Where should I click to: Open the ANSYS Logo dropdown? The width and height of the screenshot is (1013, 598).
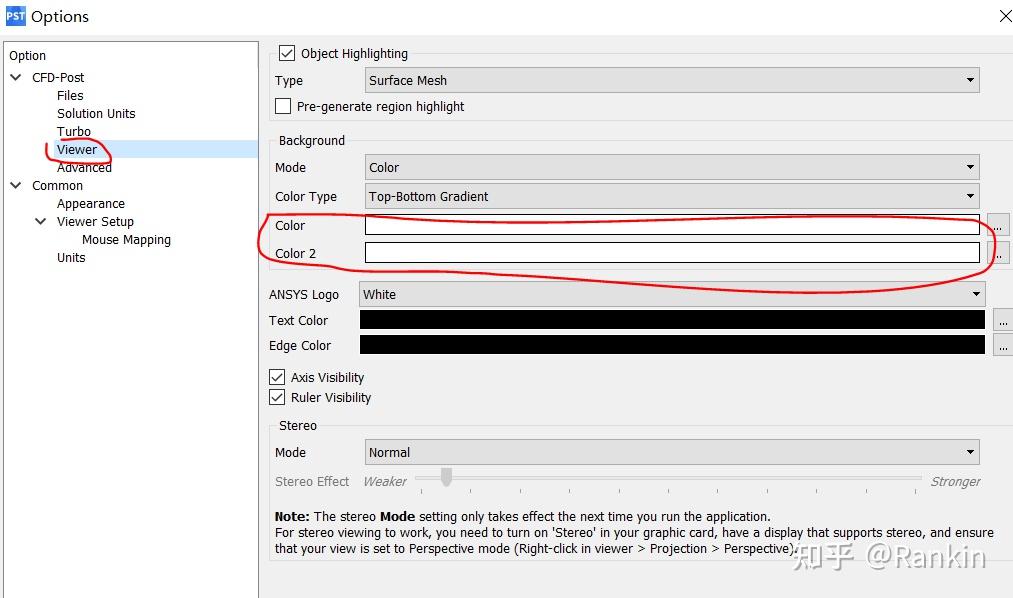976,294
